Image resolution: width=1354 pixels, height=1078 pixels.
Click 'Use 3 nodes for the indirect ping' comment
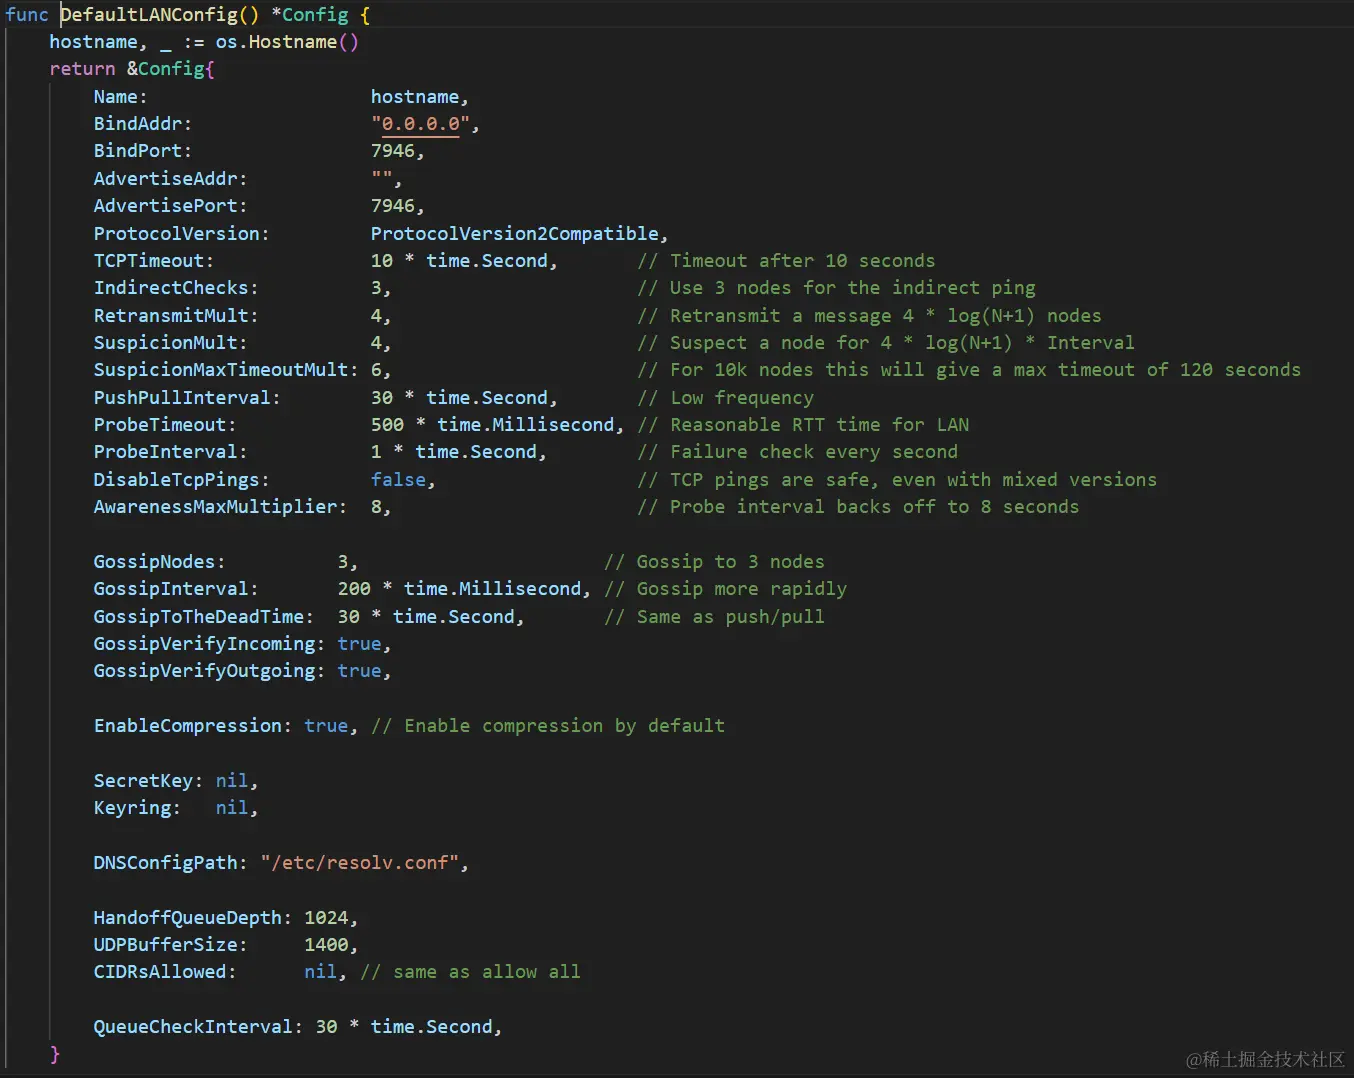pyautogui.click(x=837, y=288)
